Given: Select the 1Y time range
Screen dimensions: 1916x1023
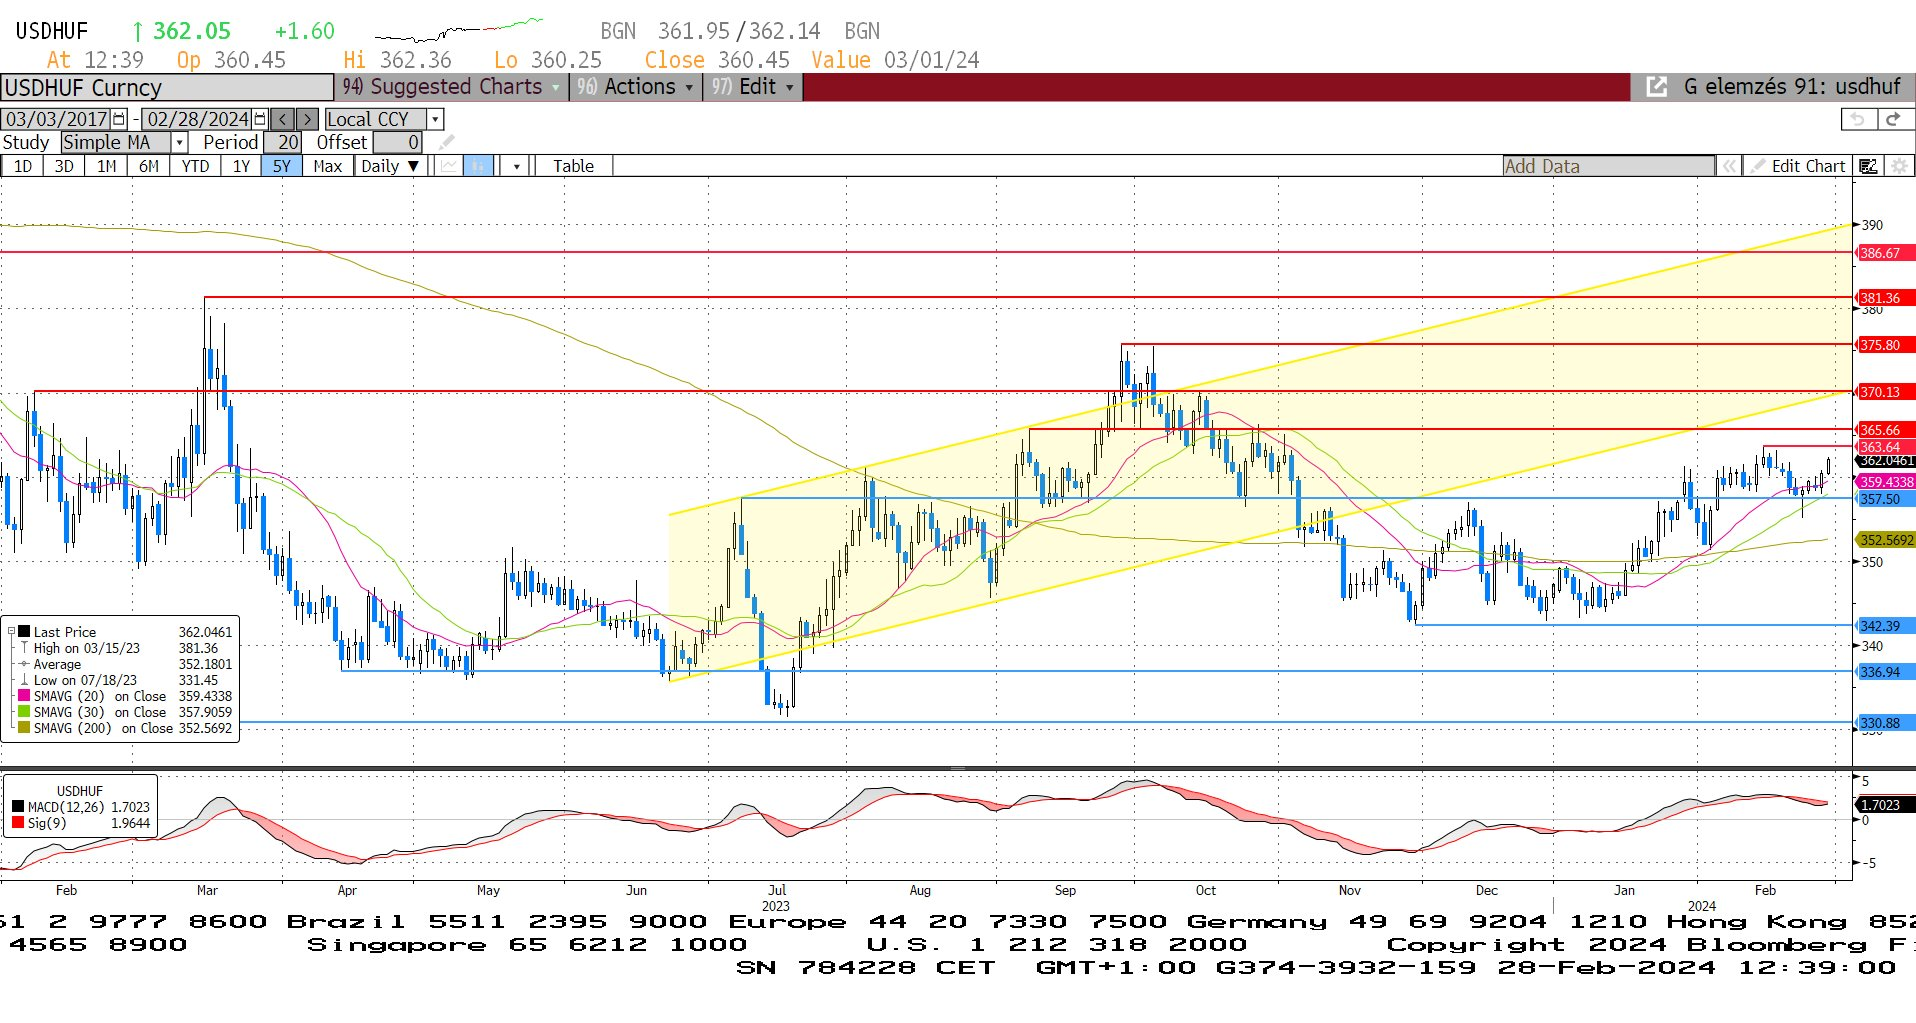Looking at the screenshot, I should pos(241,166).
